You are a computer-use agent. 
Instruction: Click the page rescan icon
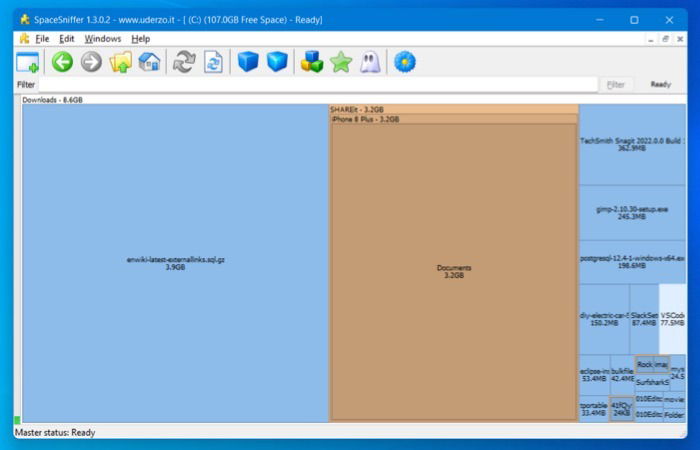pyautogui.click(x=213, y=62)
